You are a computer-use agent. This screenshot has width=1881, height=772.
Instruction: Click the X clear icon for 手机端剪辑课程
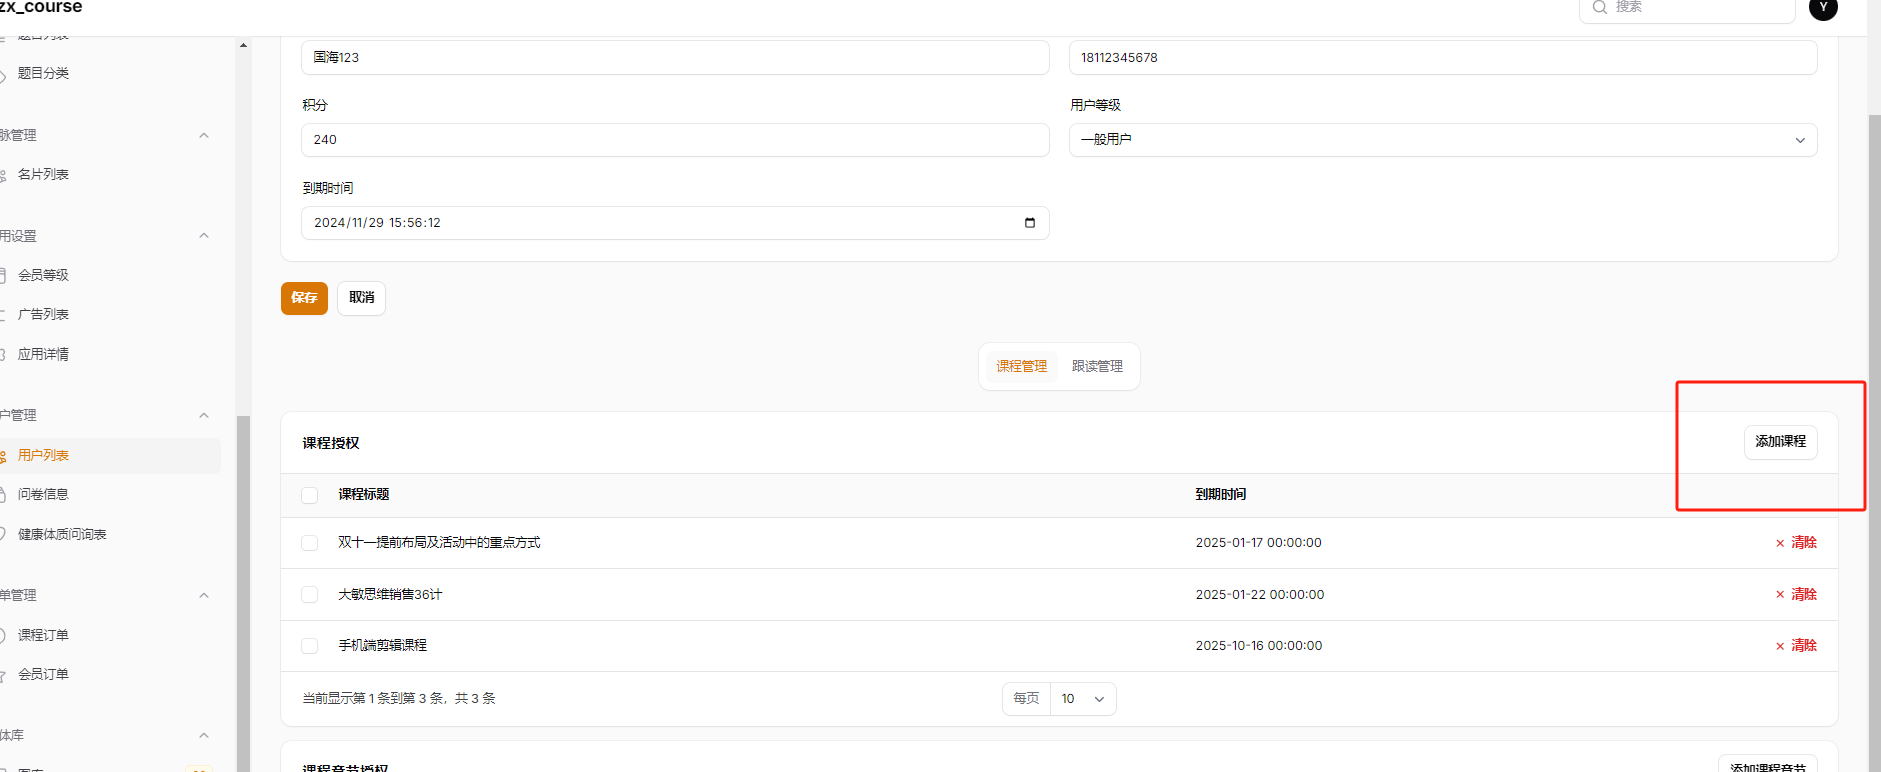(1780, 646)
